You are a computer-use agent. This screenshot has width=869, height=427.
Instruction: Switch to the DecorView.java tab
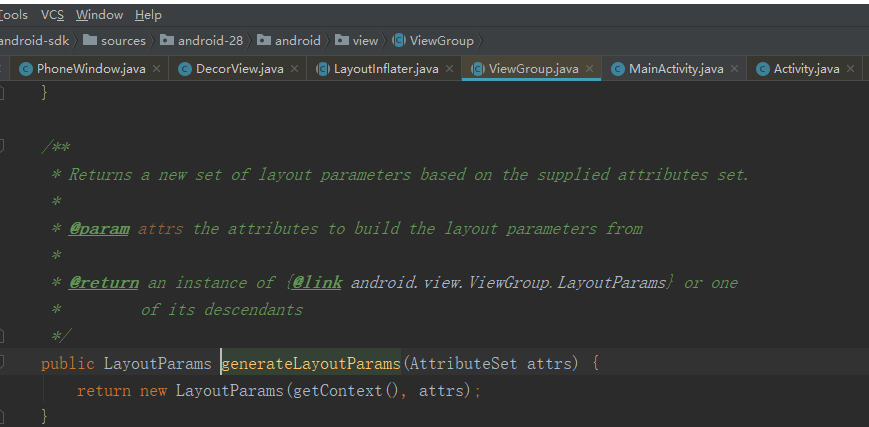239,69
